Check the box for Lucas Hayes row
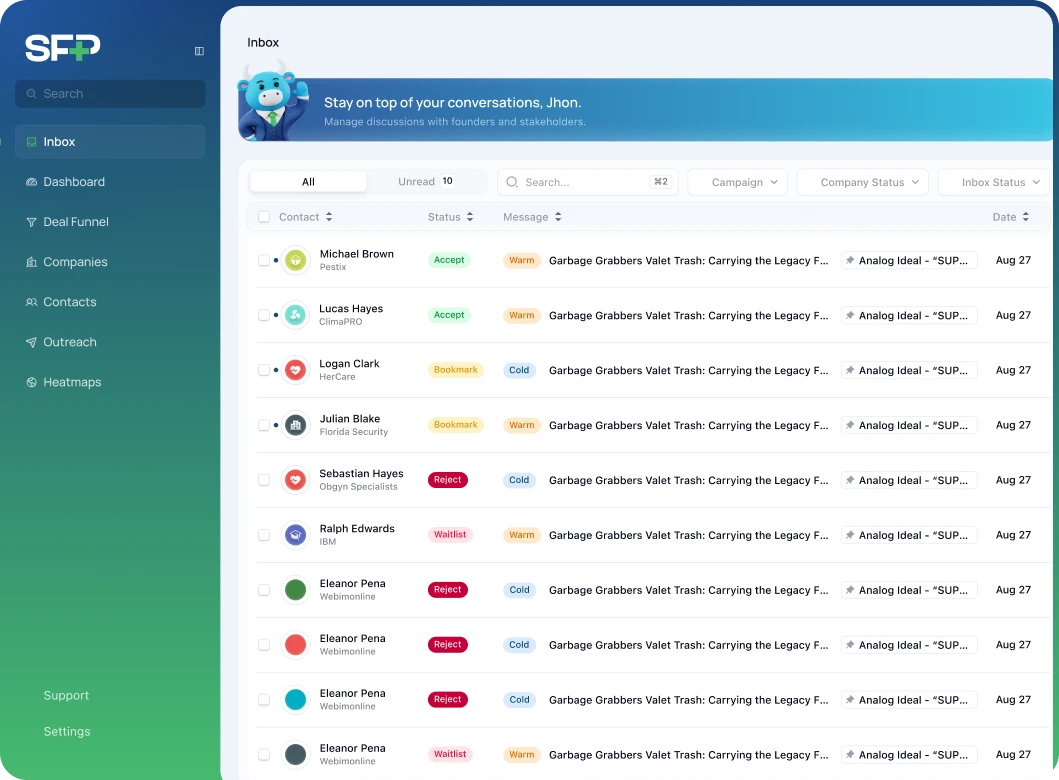This screenshot has height=780, width=1059. coord(264,315)
